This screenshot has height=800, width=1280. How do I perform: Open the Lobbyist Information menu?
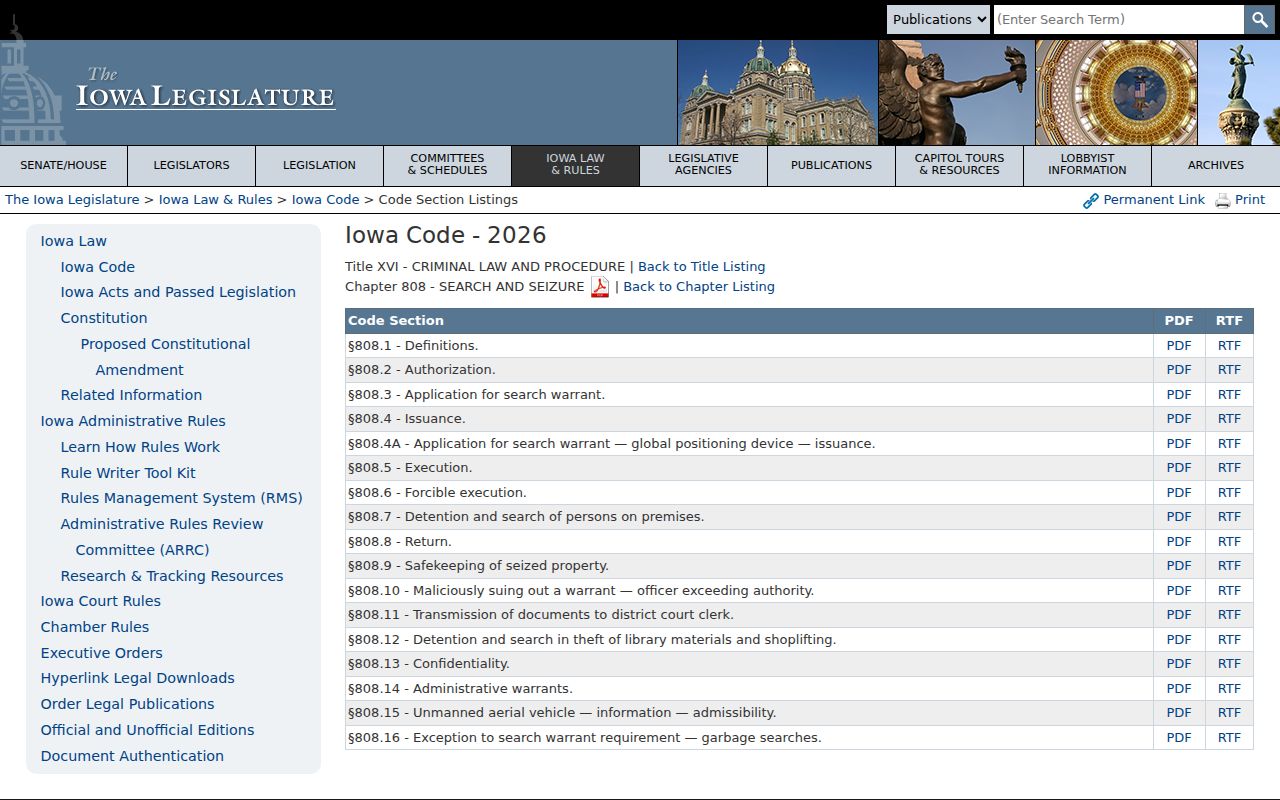[x=1087, y=166]
